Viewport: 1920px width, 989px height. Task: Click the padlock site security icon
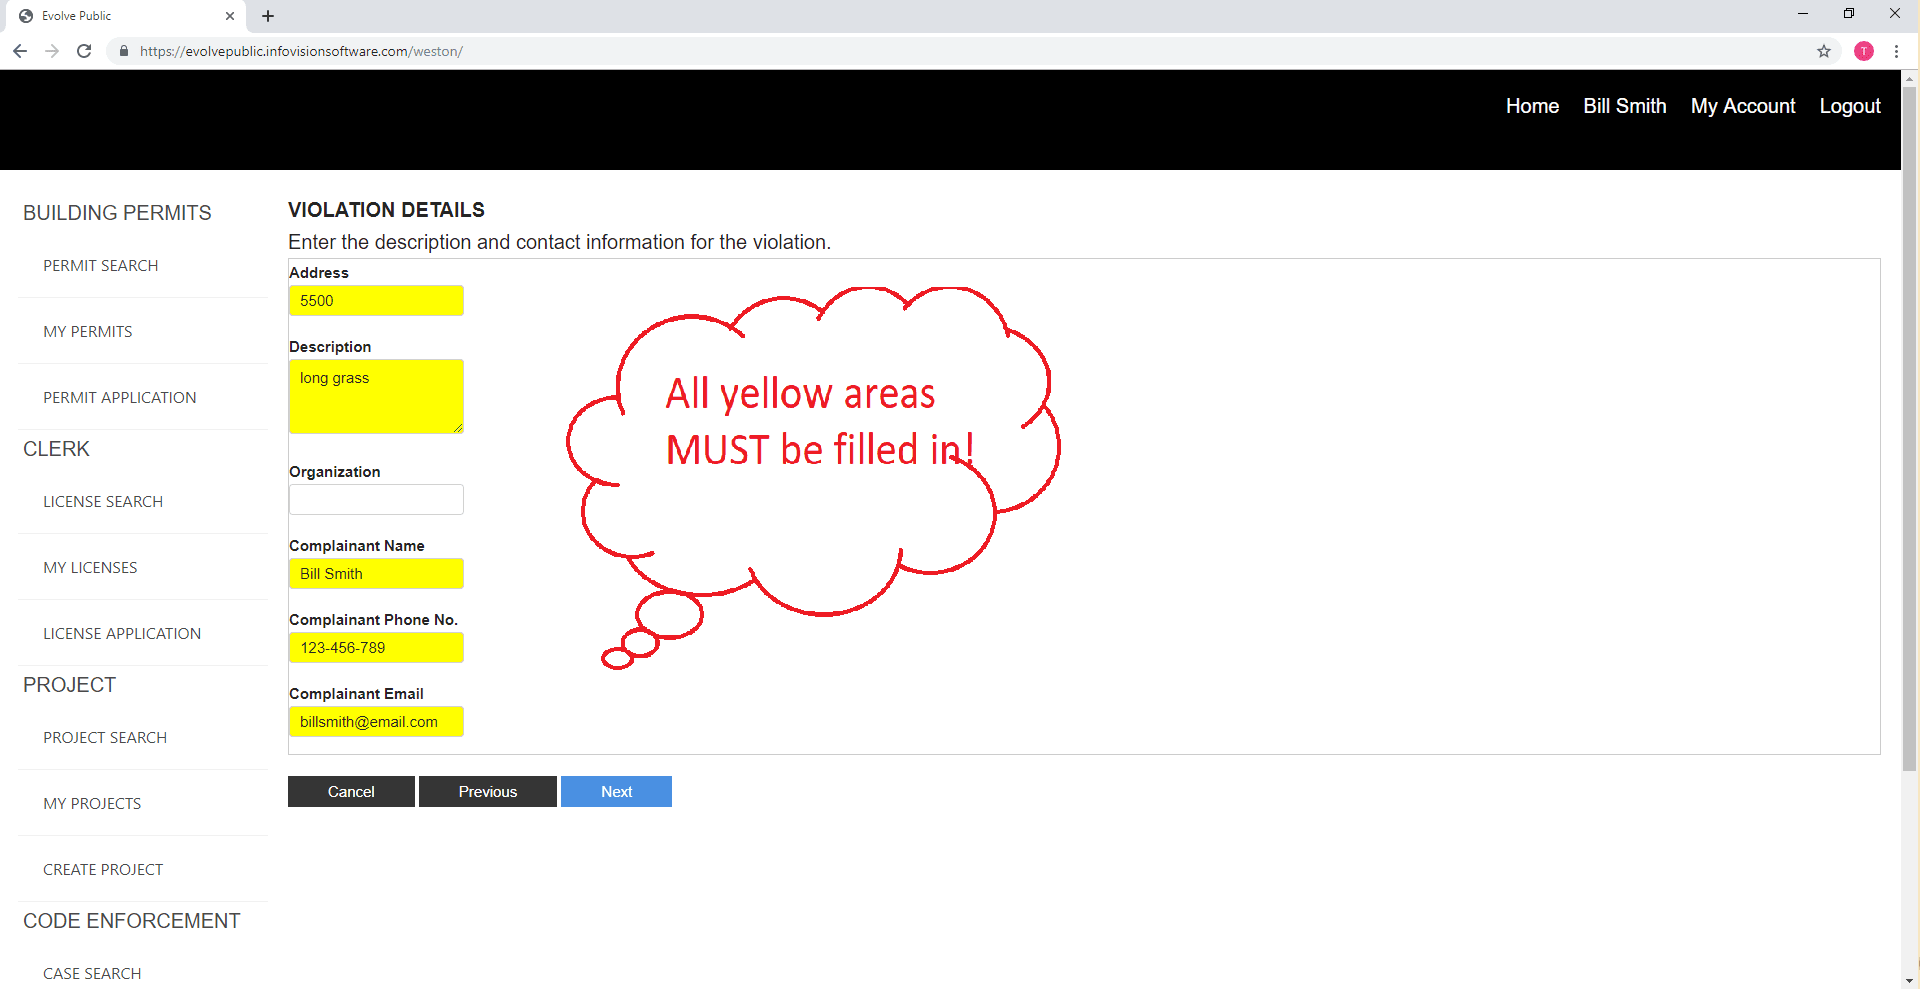[124, 51]
